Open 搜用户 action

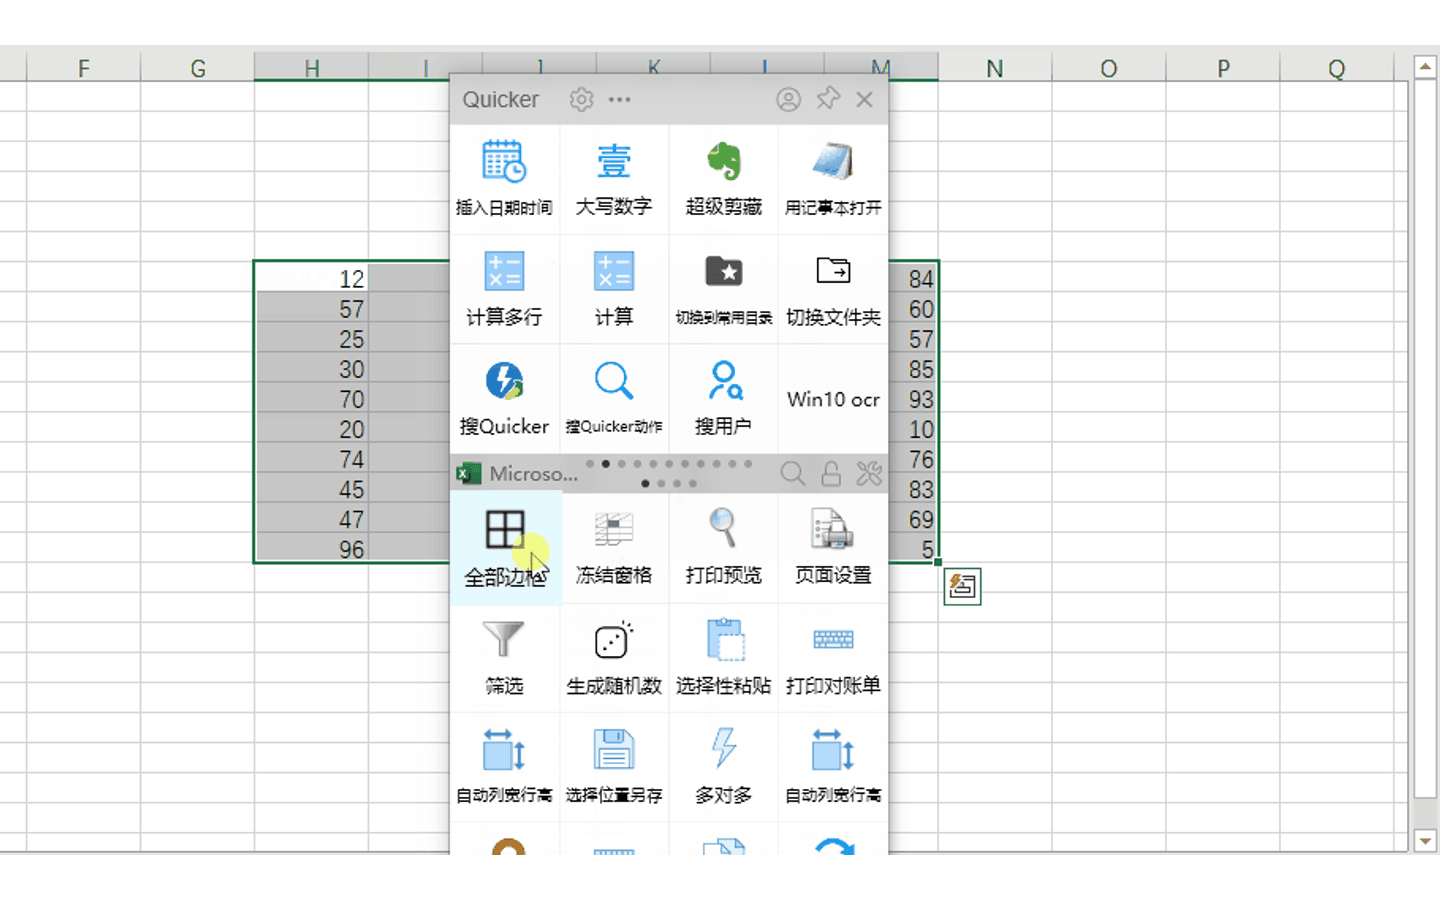pyautogui.click(x=724, y=400)
